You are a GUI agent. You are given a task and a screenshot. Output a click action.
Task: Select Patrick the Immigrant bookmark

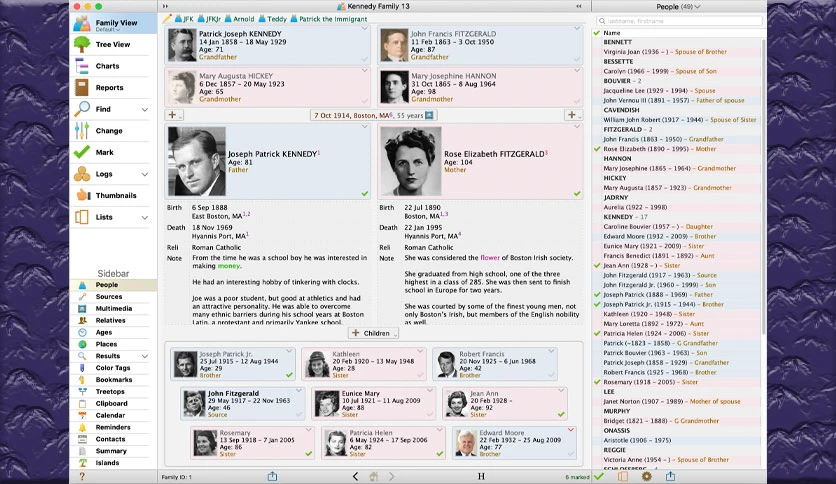pos(328,19)
